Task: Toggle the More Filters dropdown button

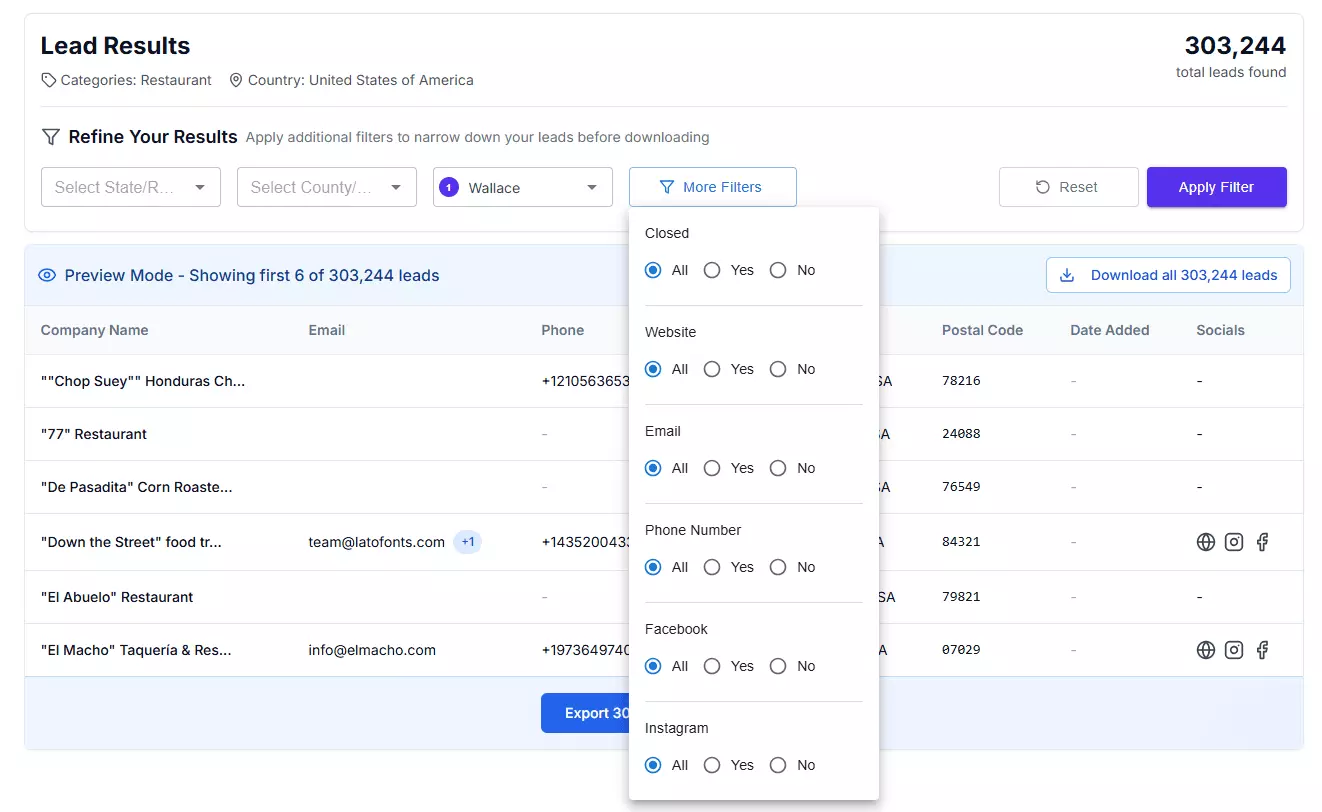Action: coord(713,187)
